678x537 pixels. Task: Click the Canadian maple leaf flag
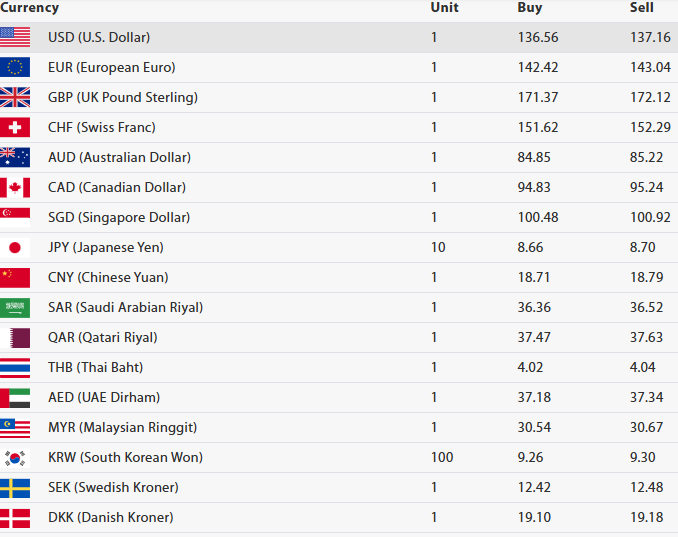coord(15,187)
